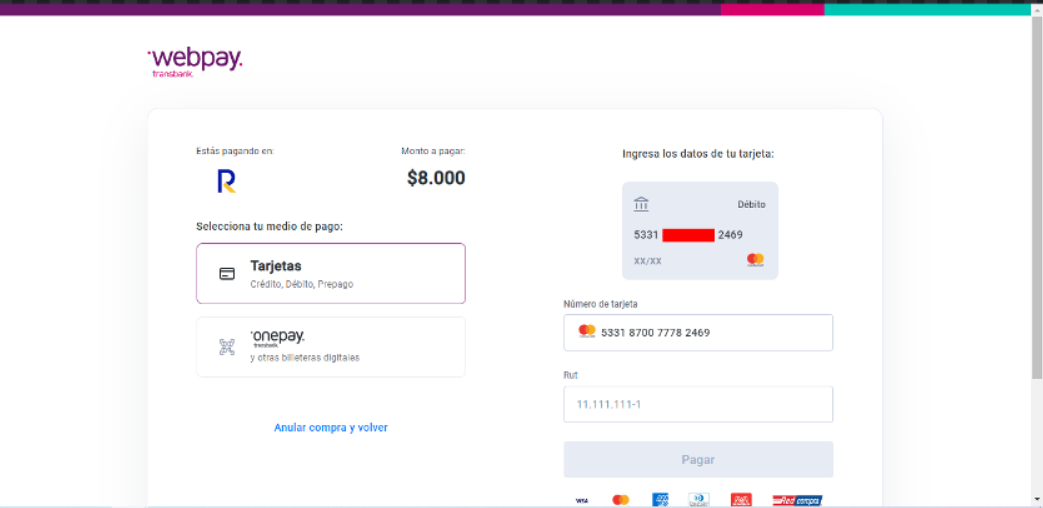Click the Mastercard icon inside card number field
This screenshot has width=1043, height=508.
(587, 332)
